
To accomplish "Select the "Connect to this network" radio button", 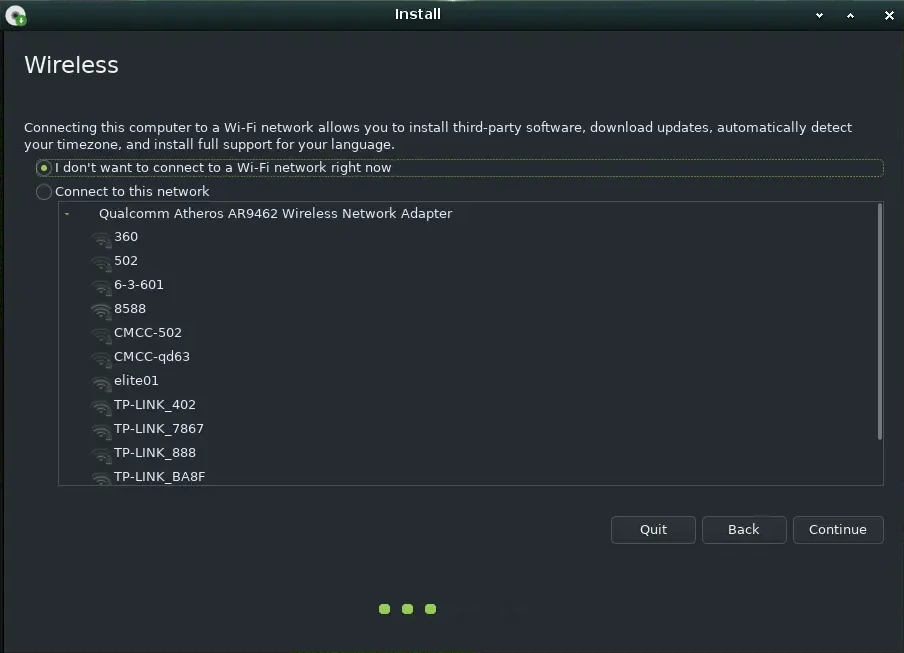I will [x=44, y=192].
